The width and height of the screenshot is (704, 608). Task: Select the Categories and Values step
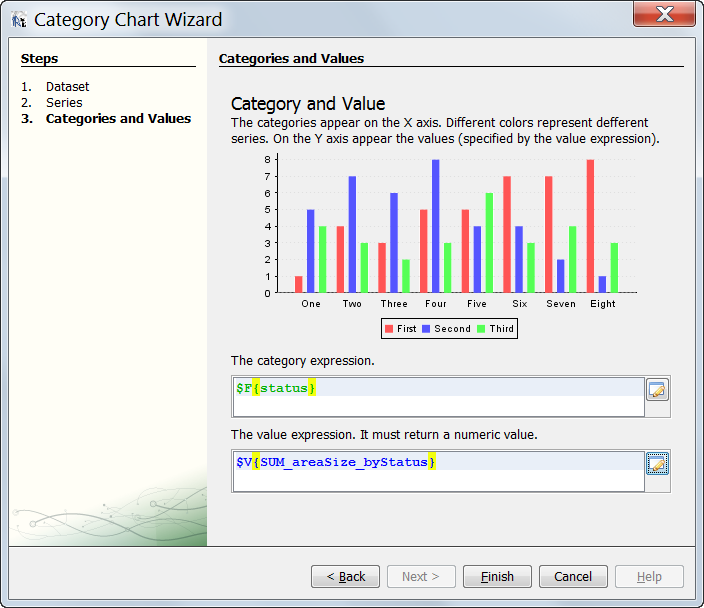click(x=118, y=119)
